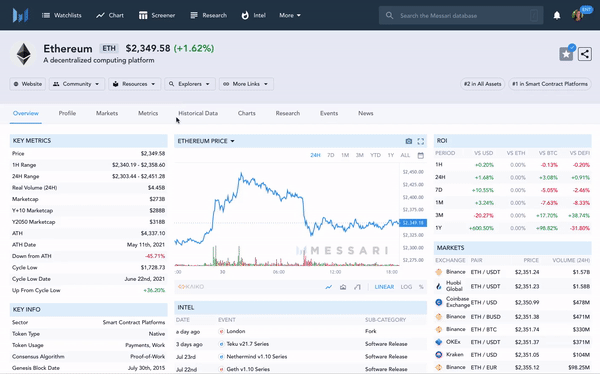Click the share icon button

point(585,54)
